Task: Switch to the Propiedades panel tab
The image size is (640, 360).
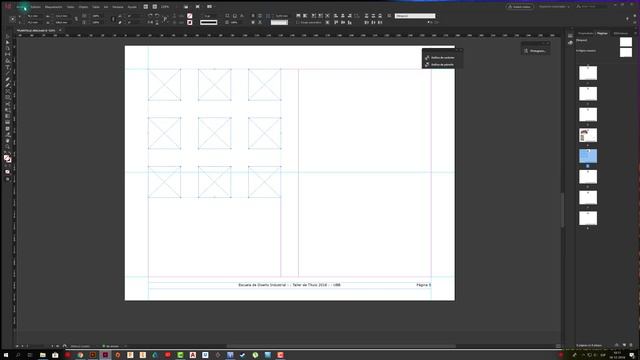Action: pos(585,33)
